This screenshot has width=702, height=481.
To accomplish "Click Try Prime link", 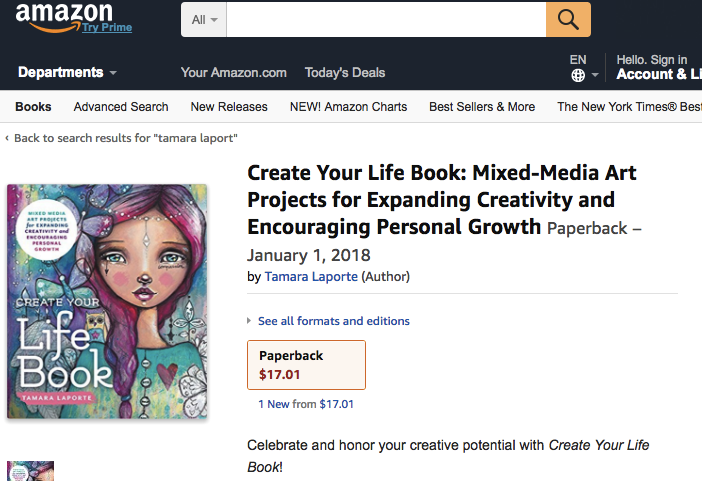I will tap(107, 28).
